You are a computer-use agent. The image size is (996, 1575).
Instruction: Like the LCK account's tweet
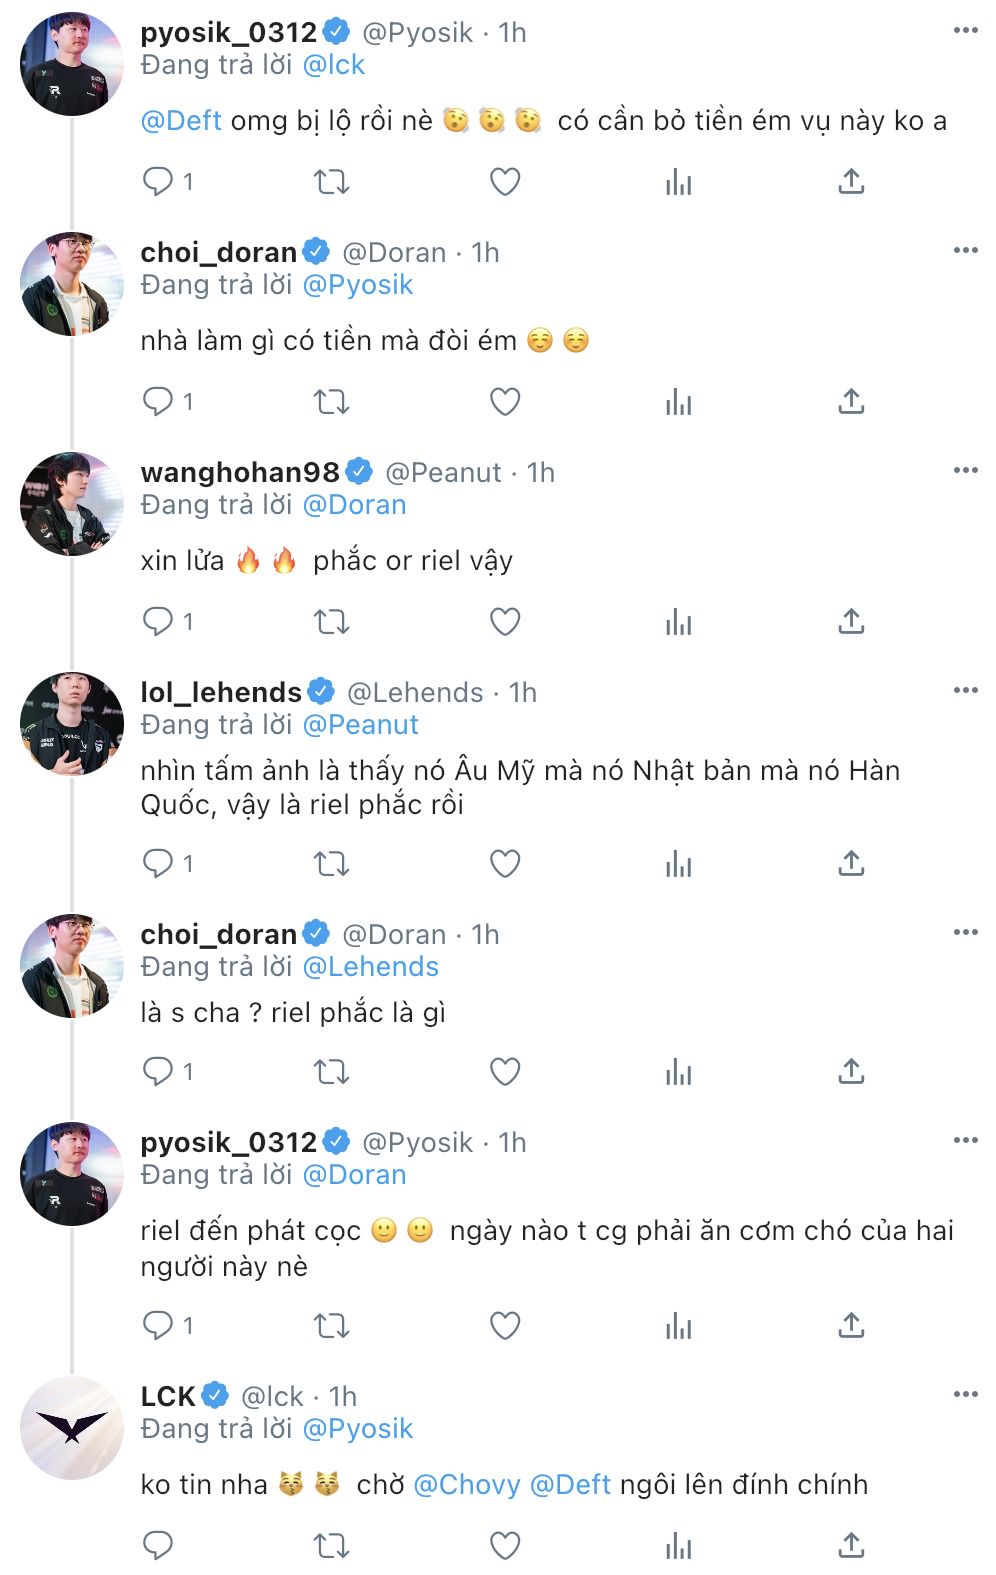(x=505, y=1546)
